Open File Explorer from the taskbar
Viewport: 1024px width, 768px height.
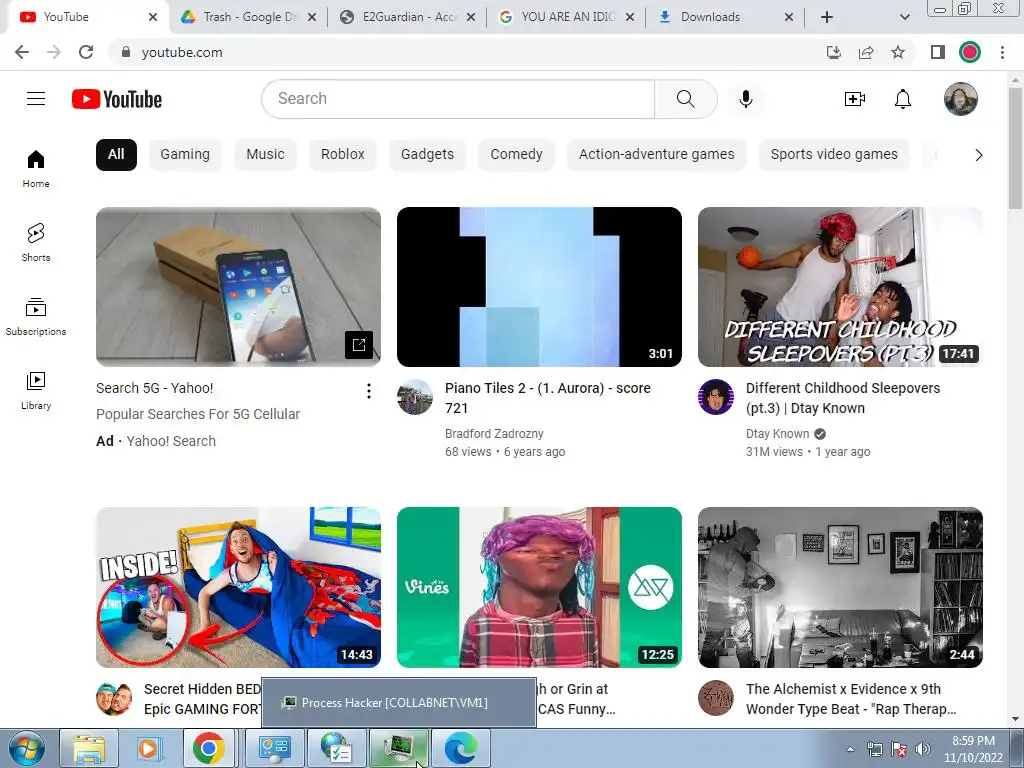coord(89,748)
